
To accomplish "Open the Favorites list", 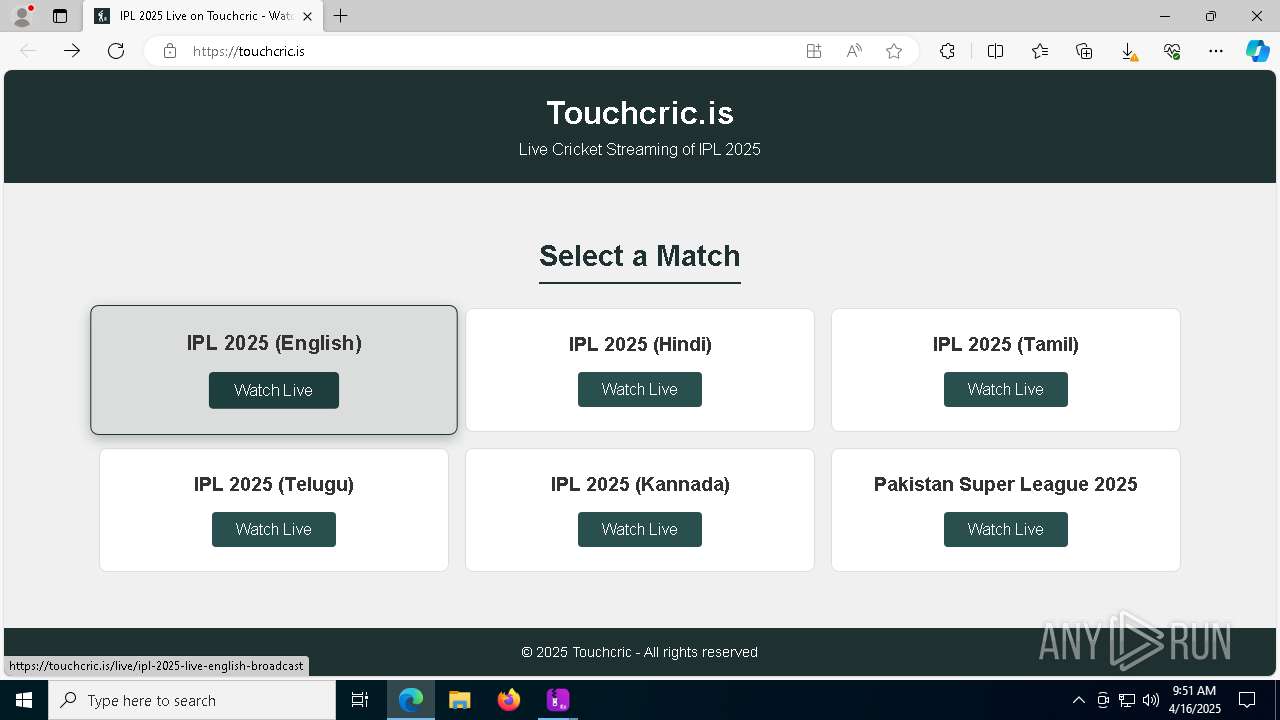I will (1040, 51).
